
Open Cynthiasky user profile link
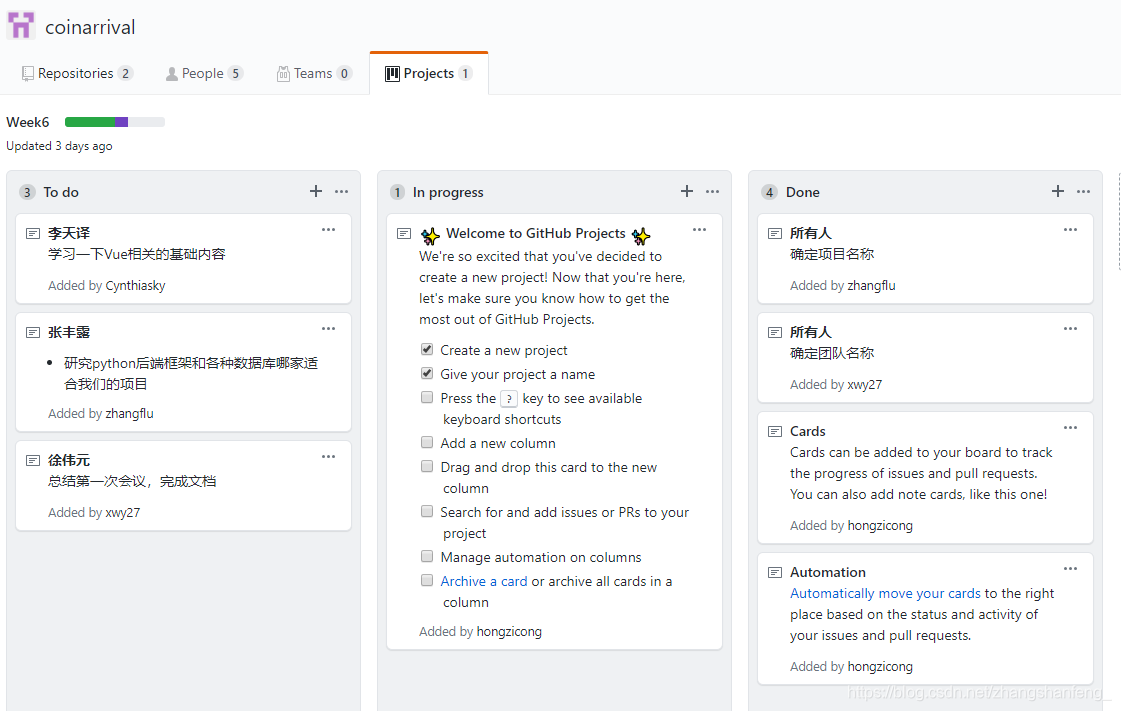point(135,286)
